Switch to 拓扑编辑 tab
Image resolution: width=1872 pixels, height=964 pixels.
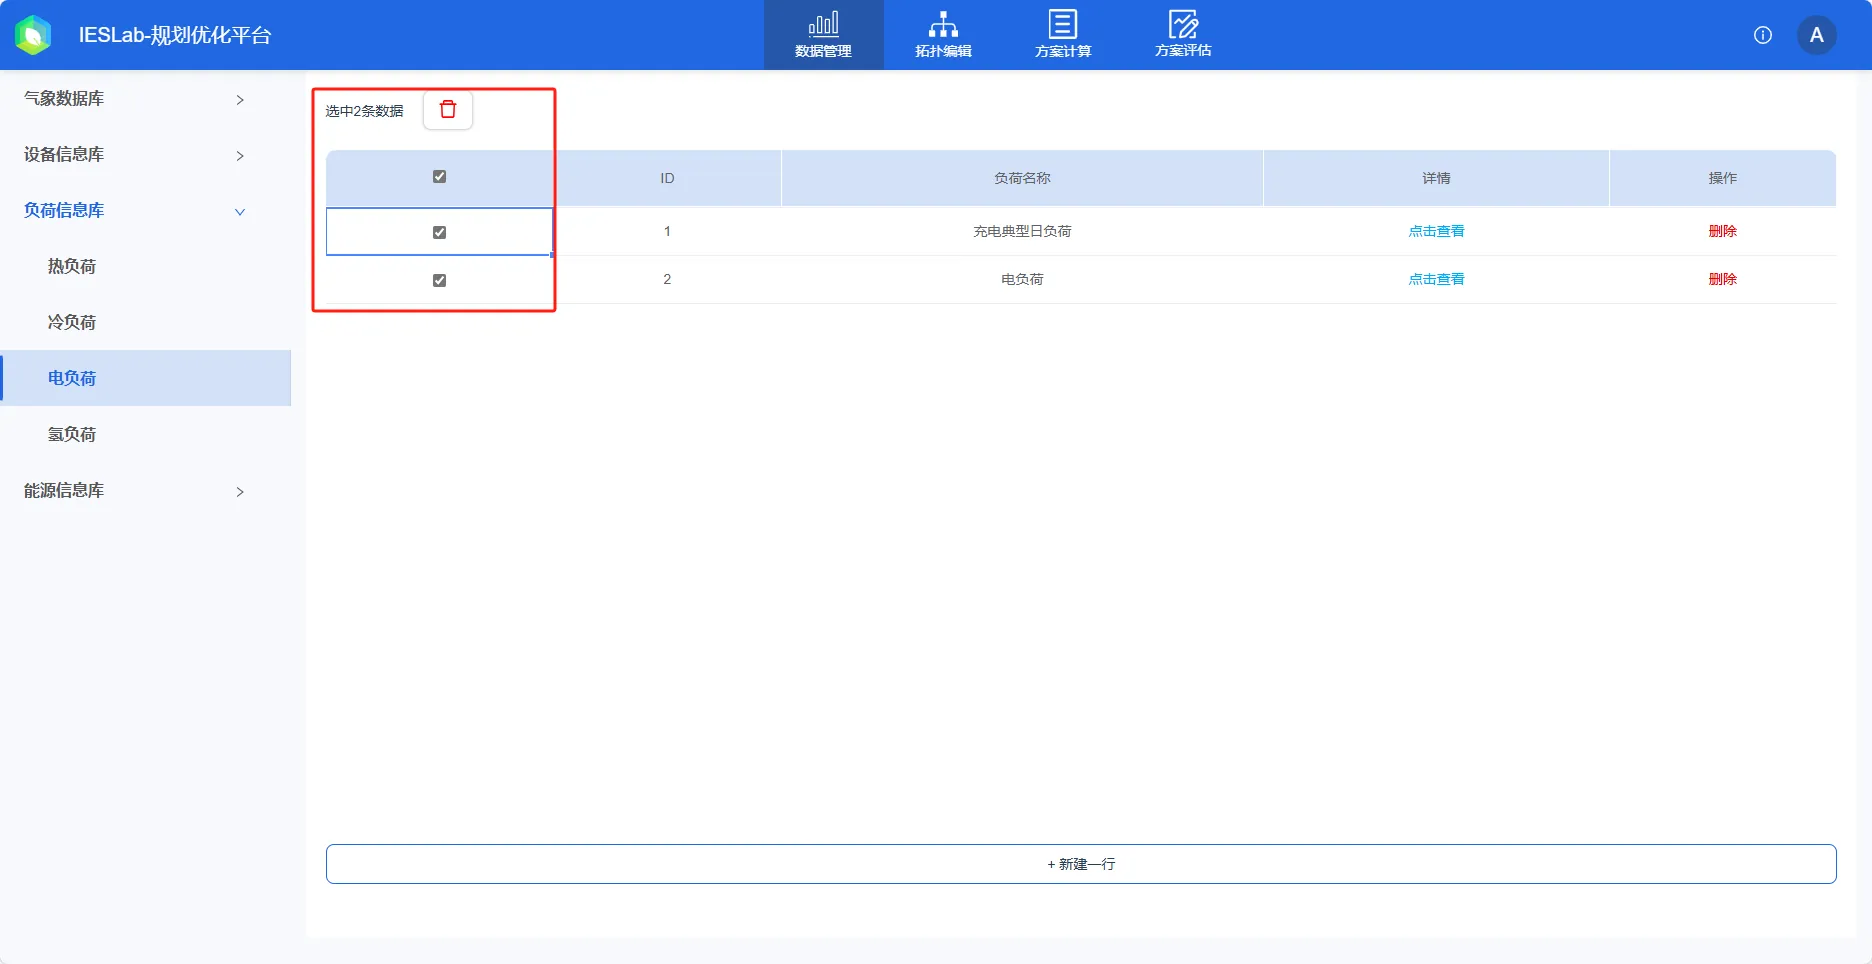point(943,35)
